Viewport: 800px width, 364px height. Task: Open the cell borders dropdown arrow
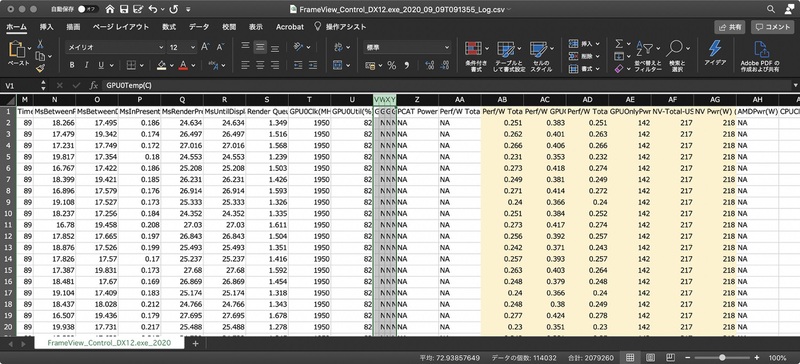tap(141, 65)
